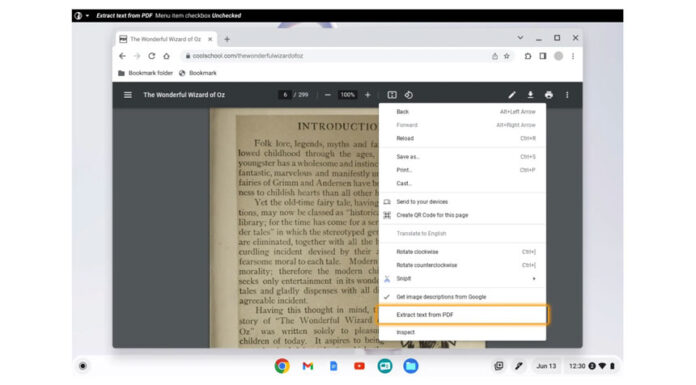Select Rotate clockwise menu item

point(462,252)
